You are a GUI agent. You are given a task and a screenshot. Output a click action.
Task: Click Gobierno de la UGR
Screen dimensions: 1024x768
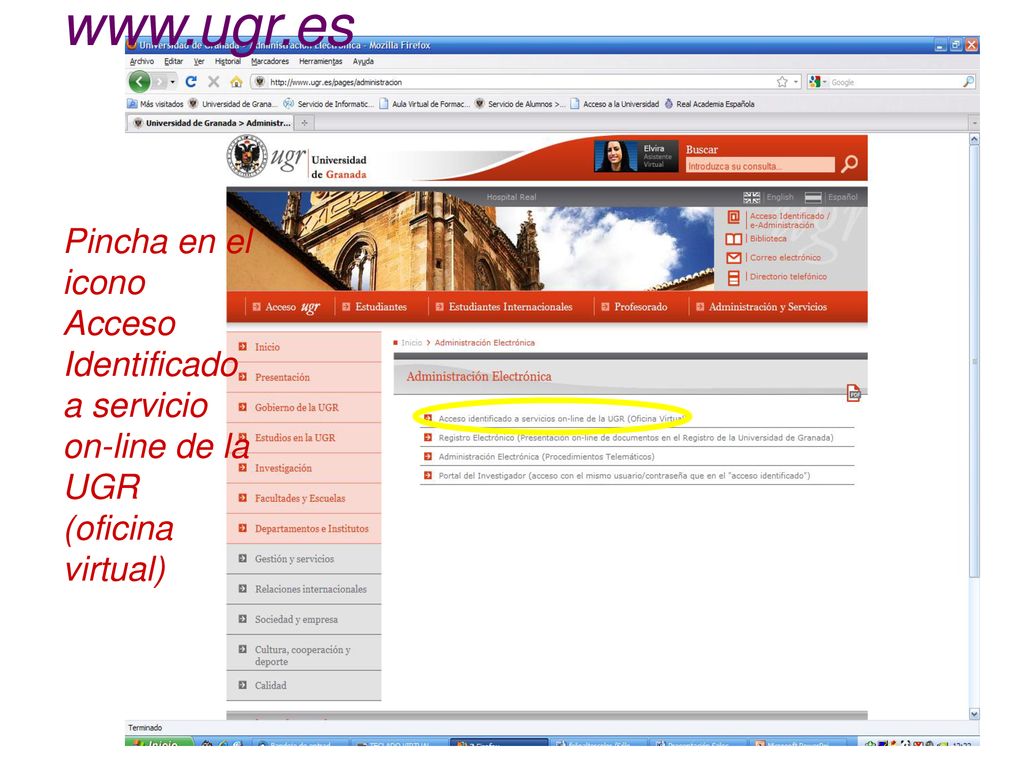pyautogui.click(x=304, y=408)
